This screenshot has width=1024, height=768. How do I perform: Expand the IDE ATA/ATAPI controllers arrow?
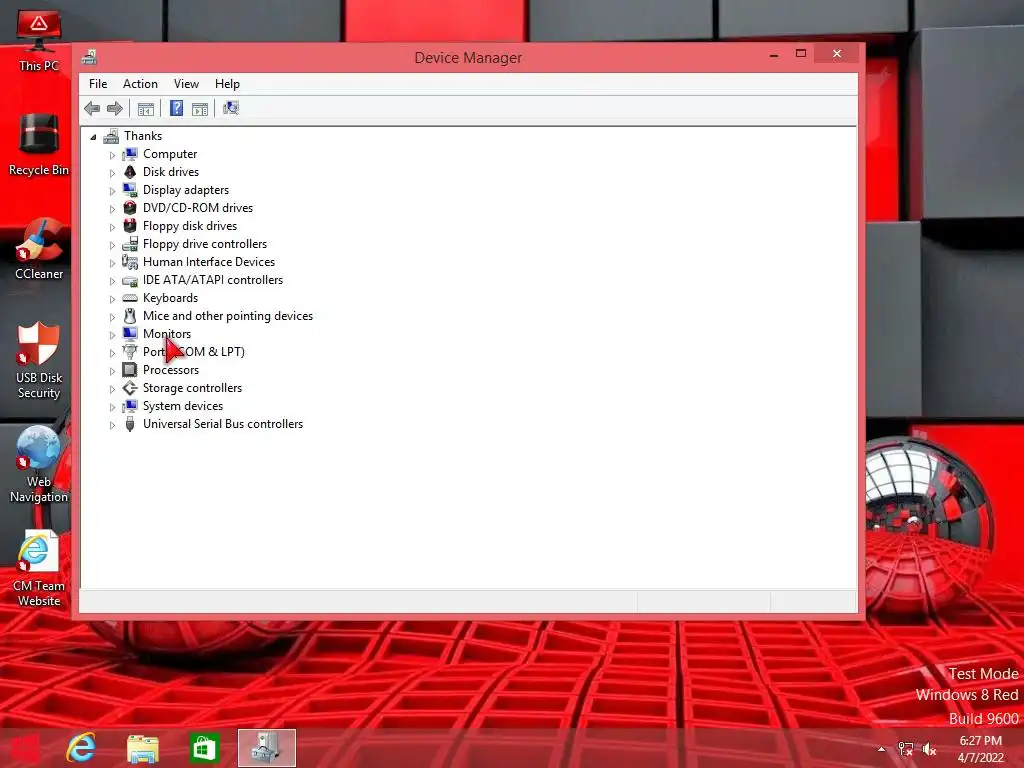112,281
